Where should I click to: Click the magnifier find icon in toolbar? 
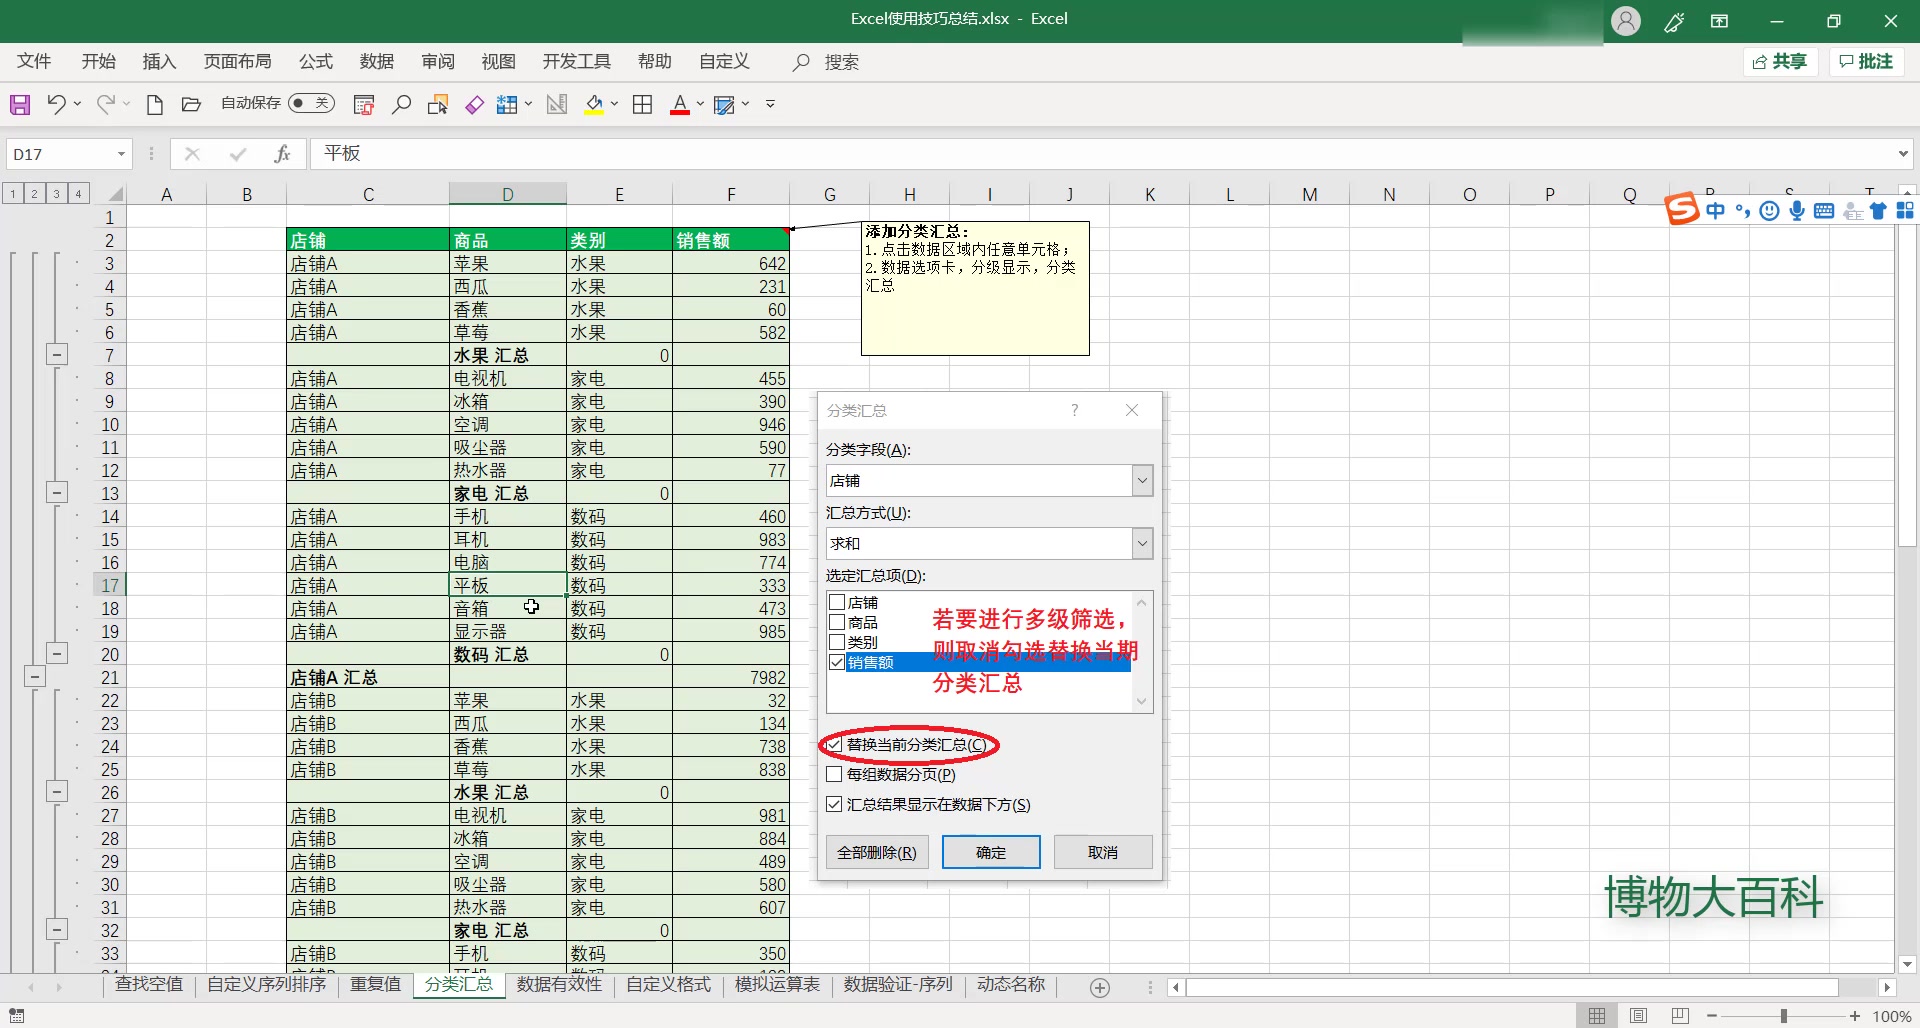(x=401, y=104)
